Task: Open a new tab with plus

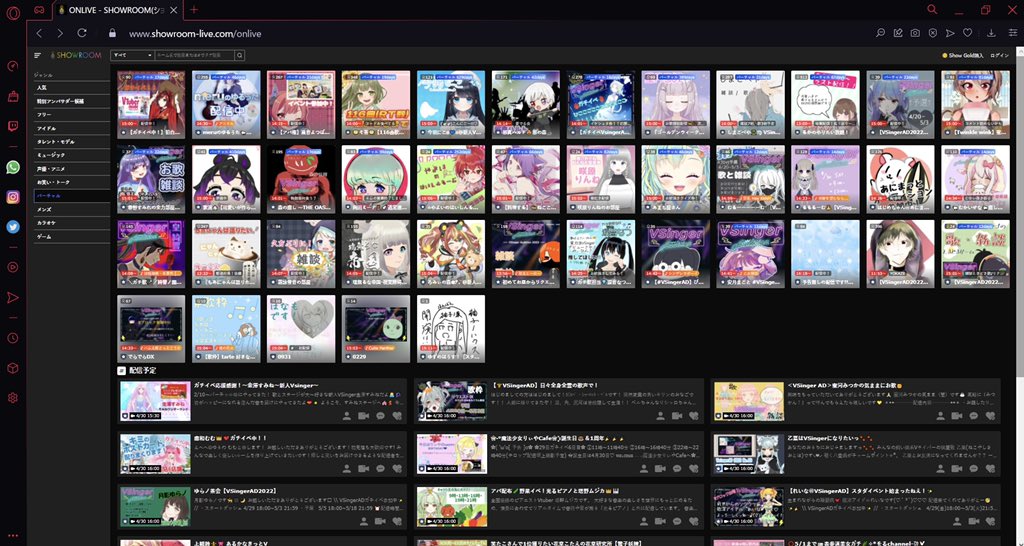Action: pyautogui.click(x=194, y=10)
